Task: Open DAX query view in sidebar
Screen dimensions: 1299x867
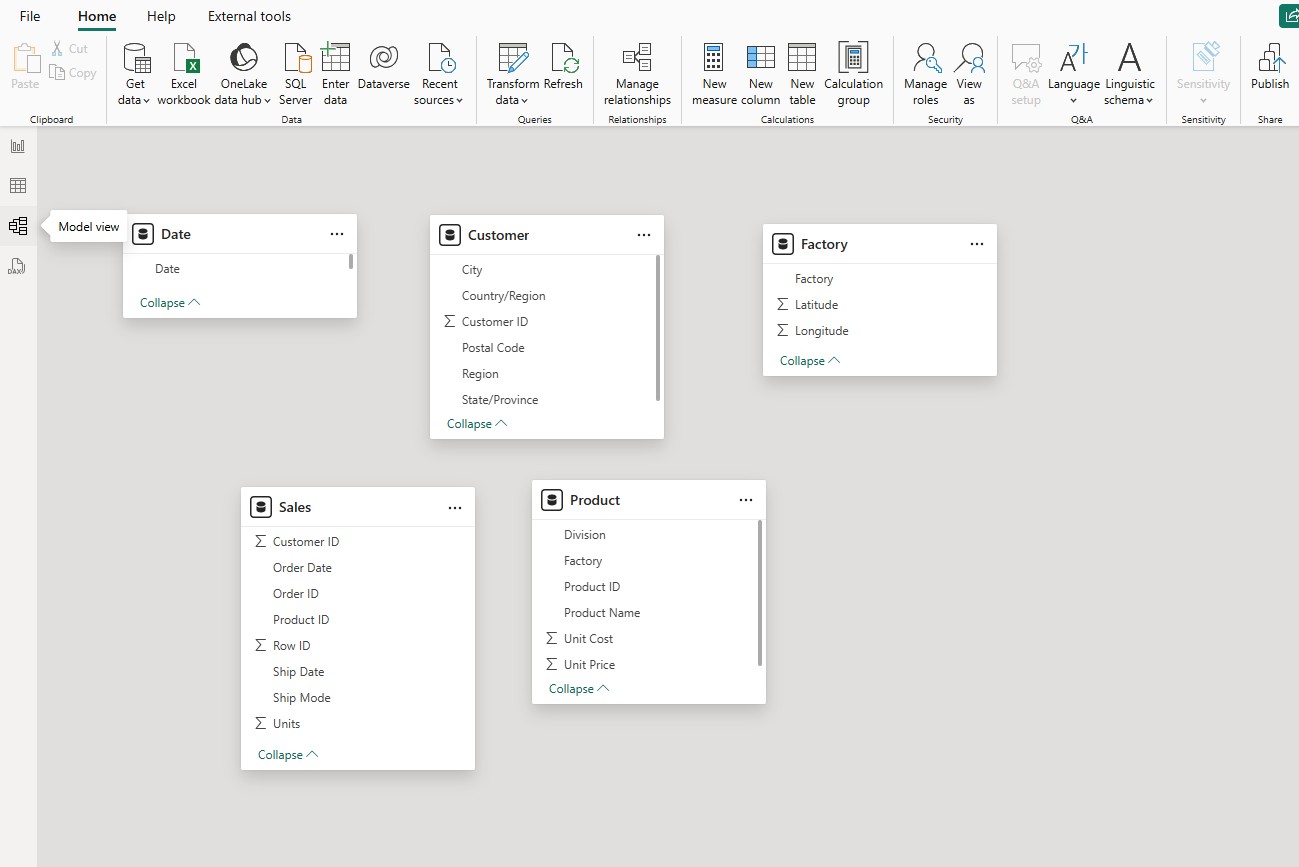Action: click(x=18, y=266)
